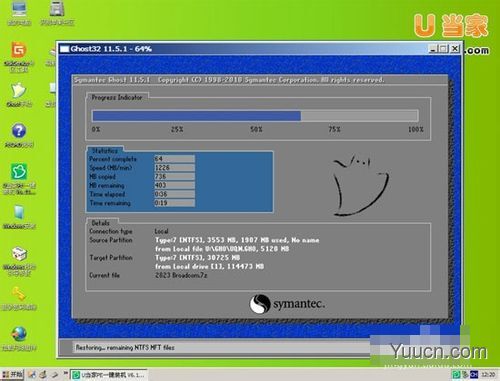The height and width of the screenshot is (381, 500).
Task: Click the Ghost32 title bar system icon
Action: pos(64,49)
